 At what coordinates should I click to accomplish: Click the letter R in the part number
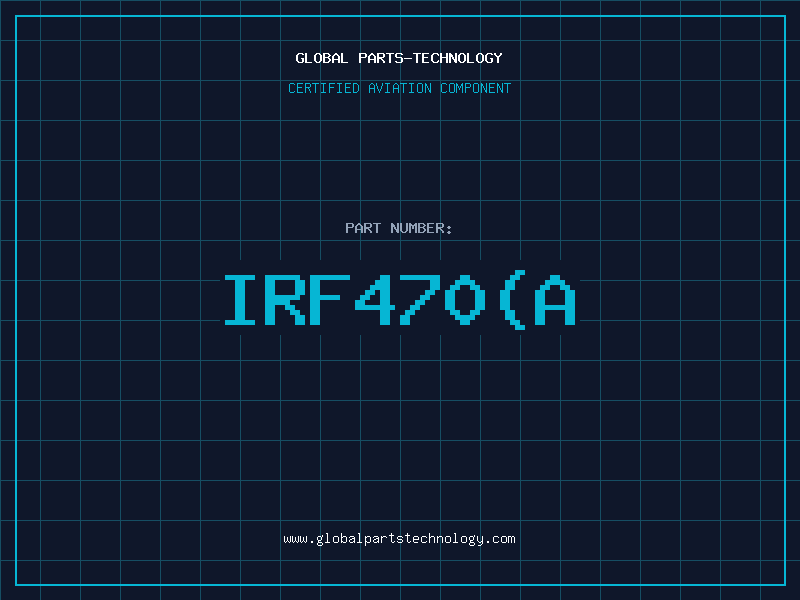click(x=285, y=300)
